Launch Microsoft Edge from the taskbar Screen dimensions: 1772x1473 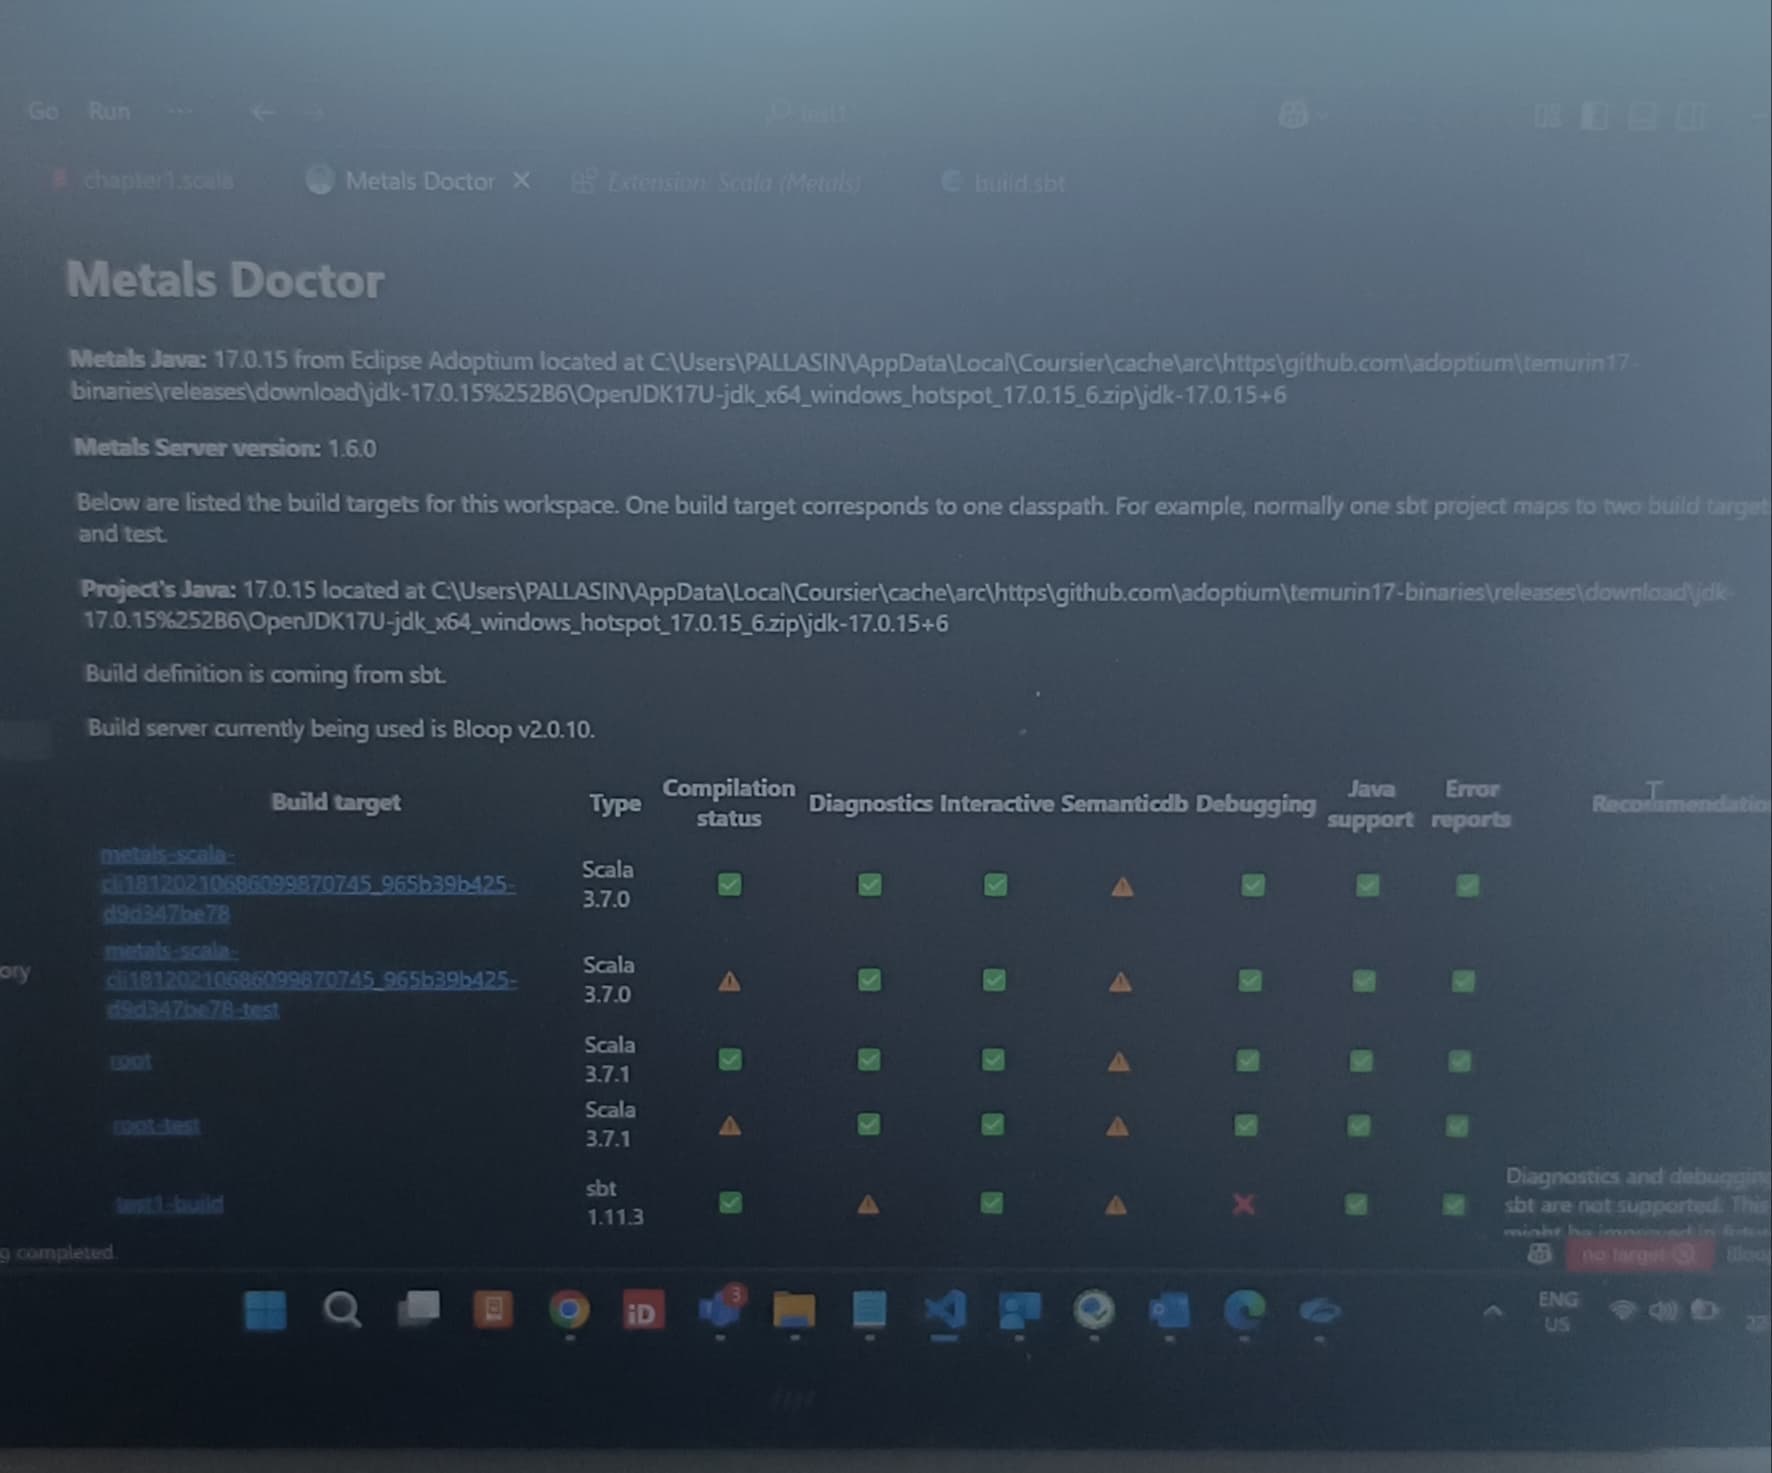pyautogui.click(x=1244, y=1310)
